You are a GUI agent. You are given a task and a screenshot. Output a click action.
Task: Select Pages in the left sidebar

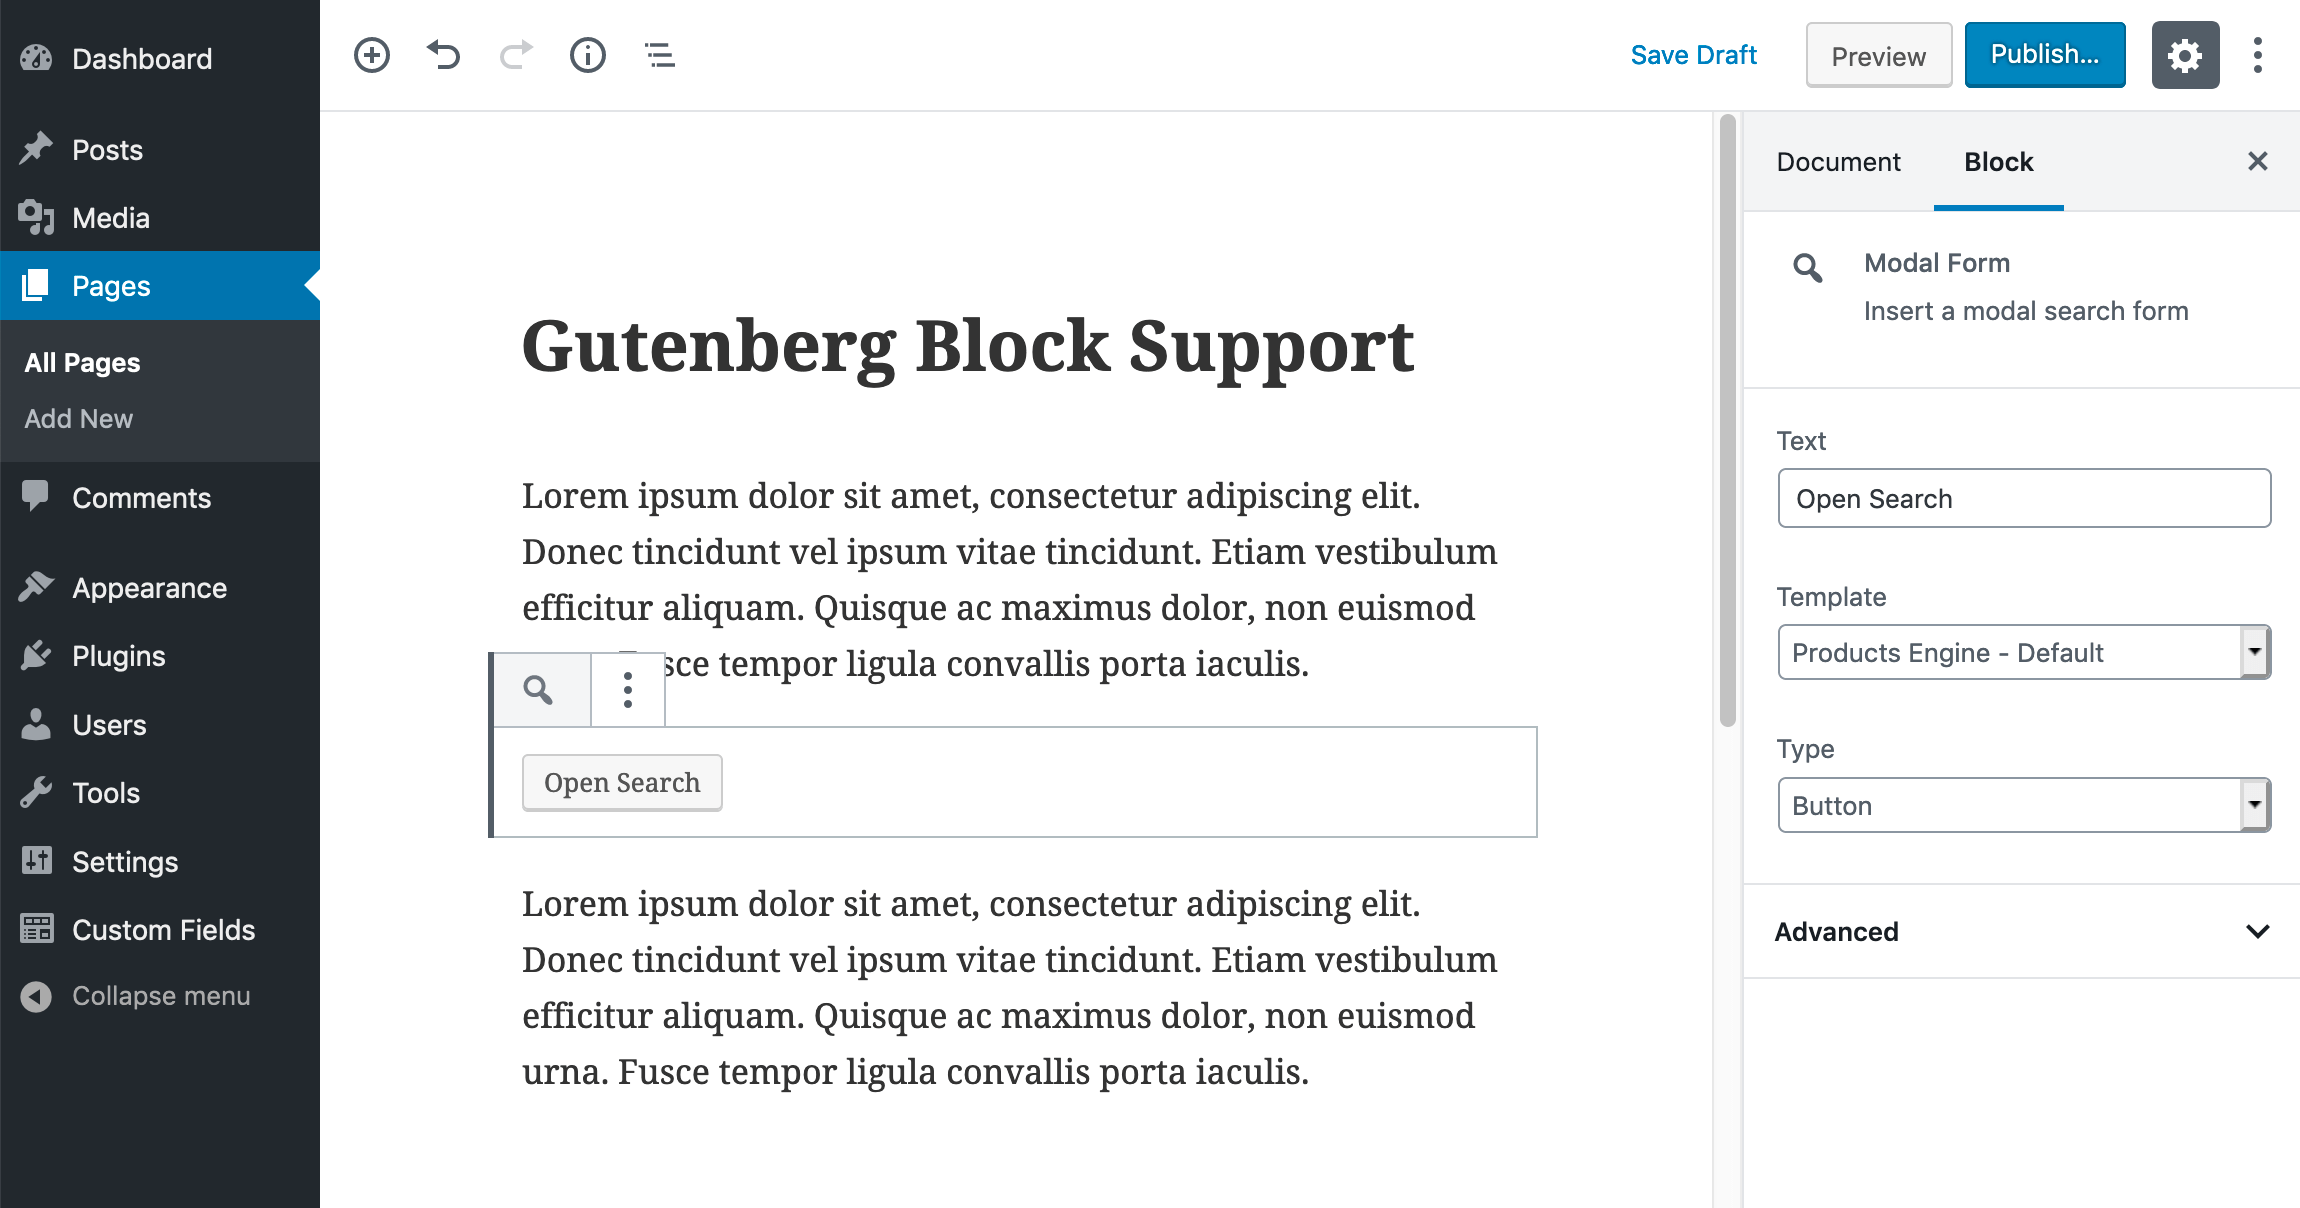pyautogui.click(x=111, y=286)
